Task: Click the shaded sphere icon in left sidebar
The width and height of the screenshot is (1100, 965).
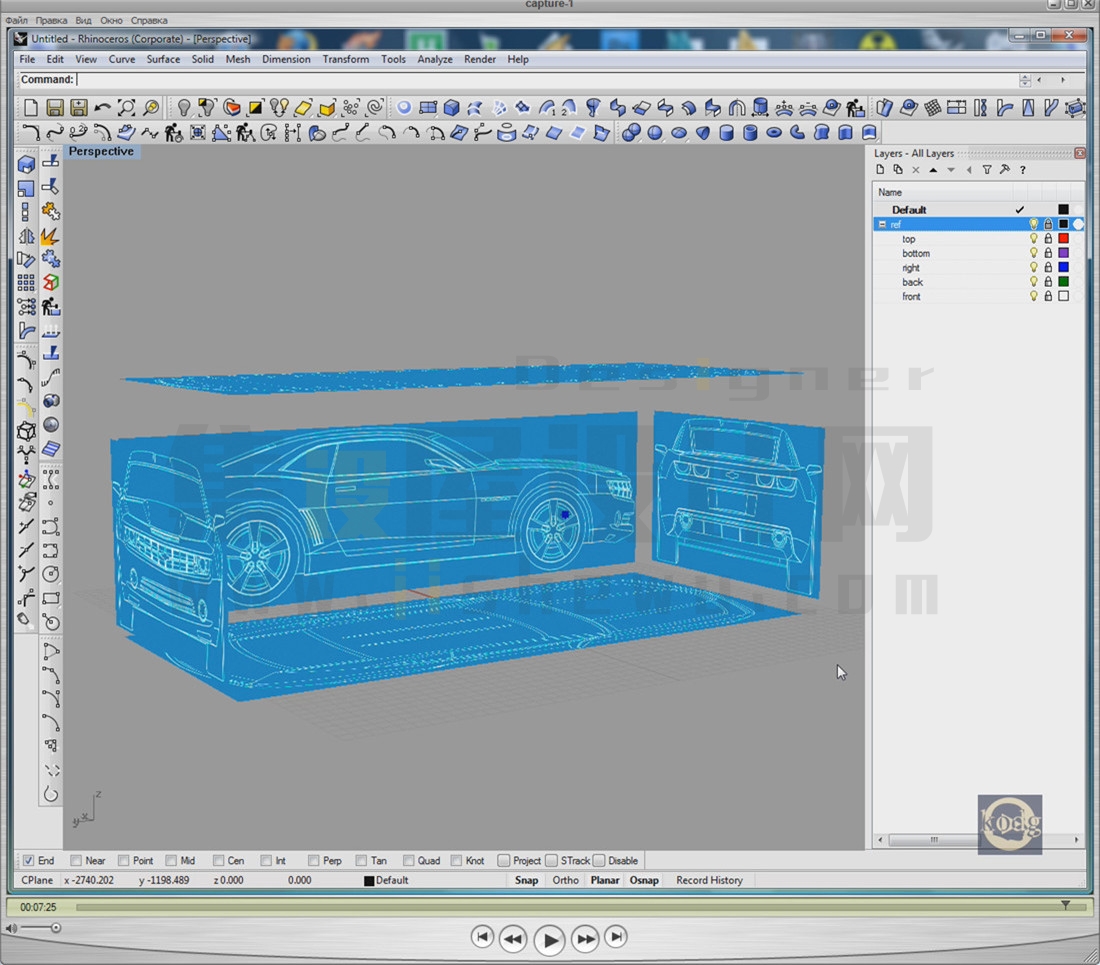Action: click(x=51, y=425)
